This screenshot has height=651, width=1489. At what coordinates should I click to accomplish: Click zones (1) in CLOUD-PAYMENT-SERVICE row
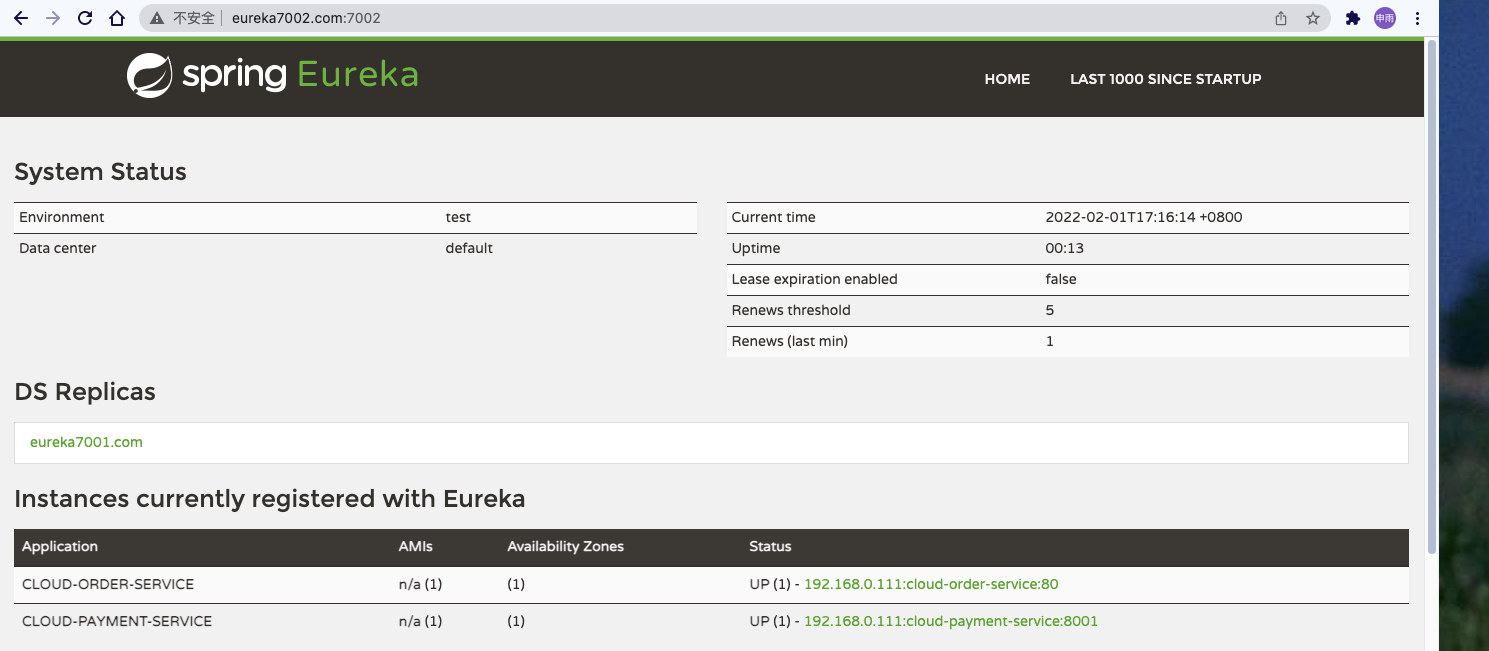[x=516, y=621]
